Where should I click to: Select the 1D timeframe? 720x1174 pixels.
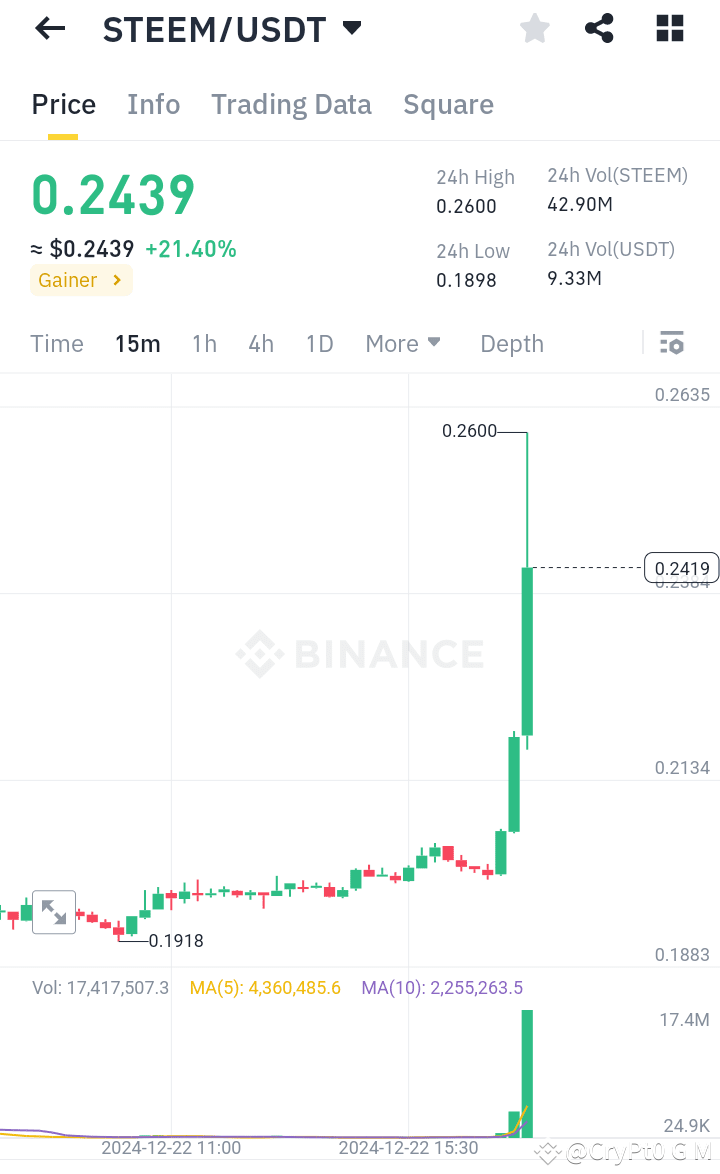click(x=319, y=343)
